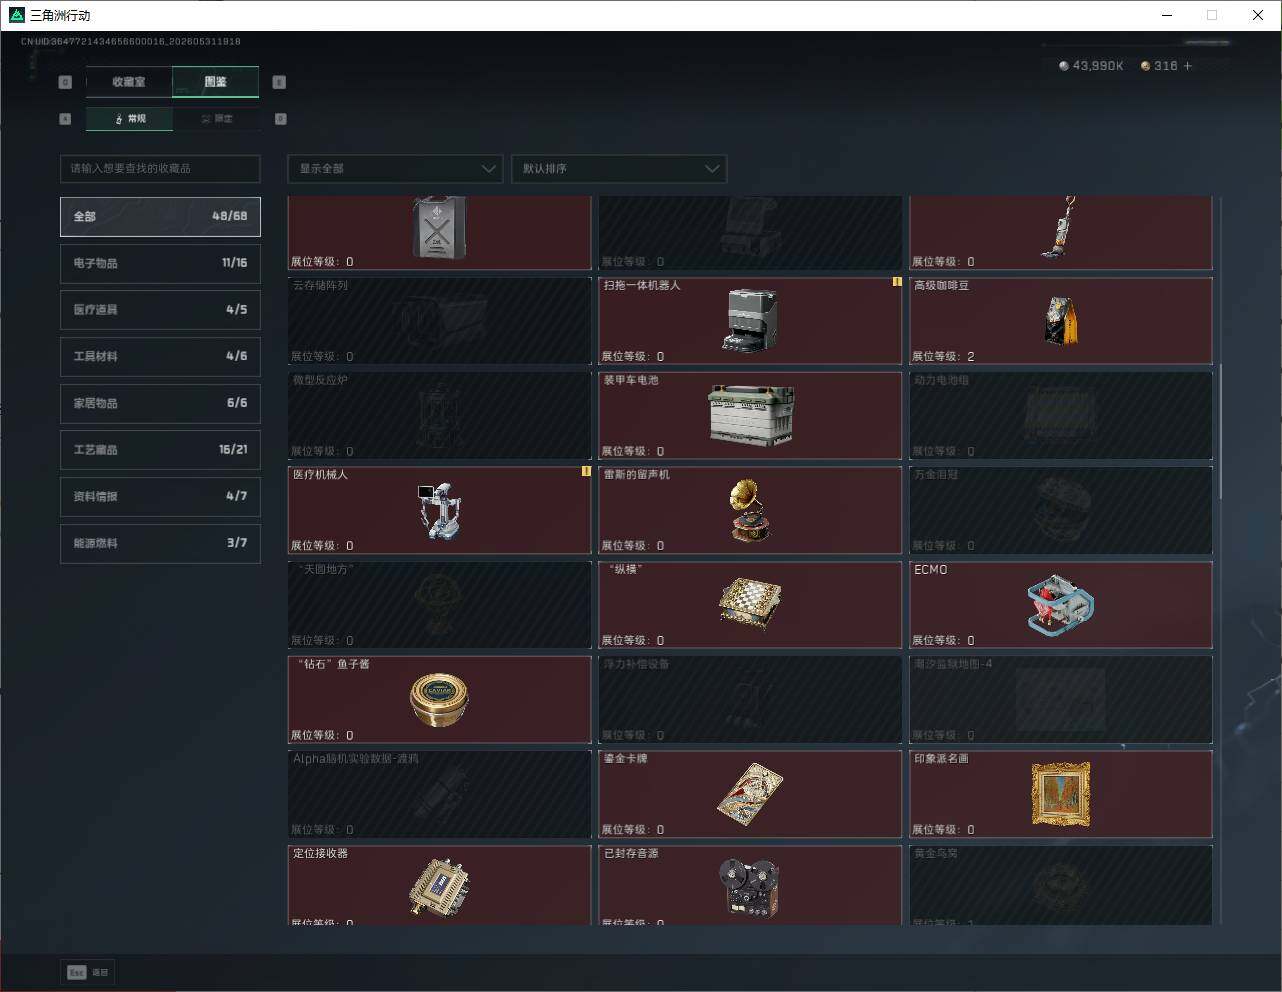Select the locked 万金泪冠 item
The height and width of the screenshot is (992, 1282).
(x=1061, y=510)
